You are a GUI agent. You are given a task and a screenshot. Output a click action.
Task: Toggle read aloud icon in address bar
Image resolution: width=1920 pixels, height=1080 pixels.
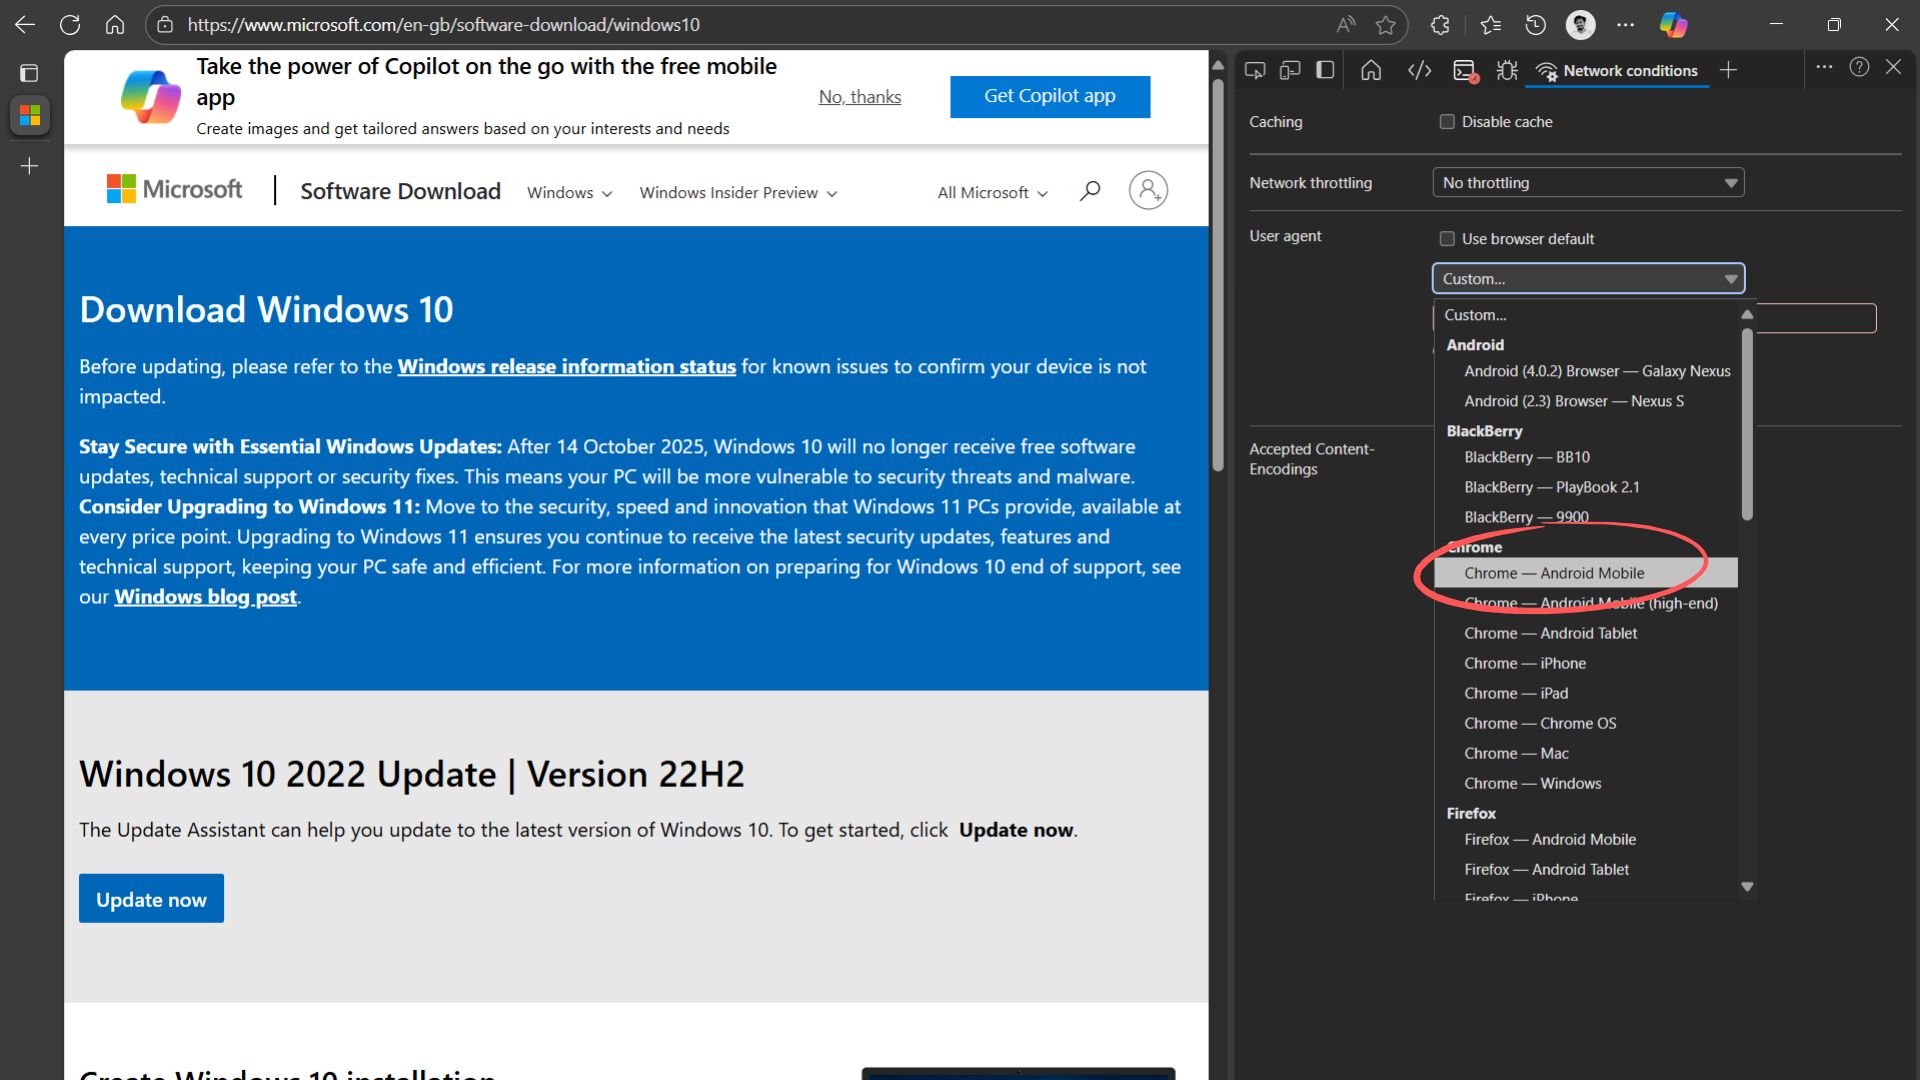point(1346,25)
